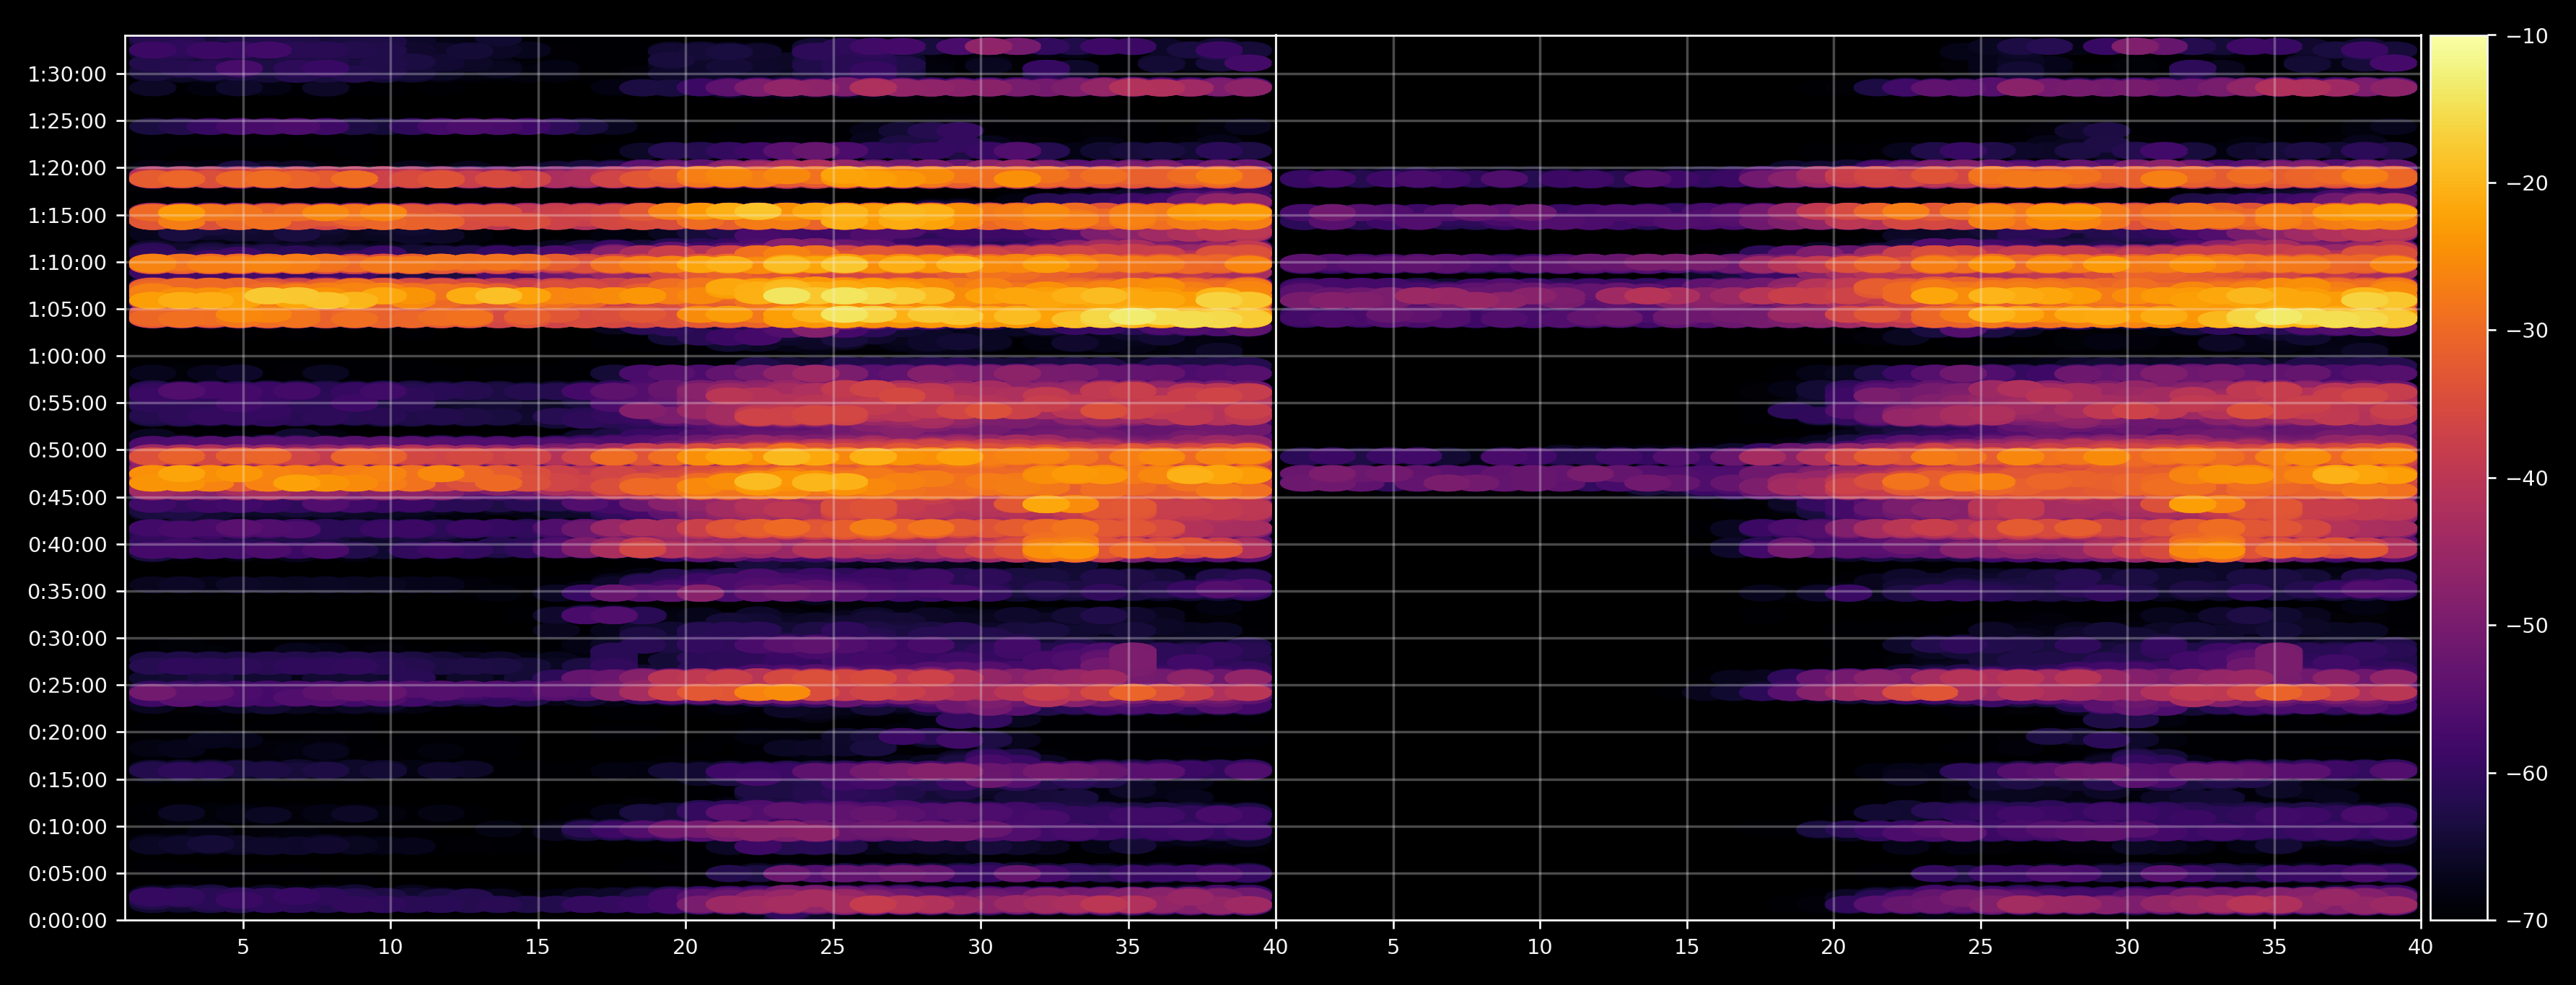This screenshot has width=2576, height=985.
Task: Click left heatmap's x-axis tick 25
Action: (833, 947)
